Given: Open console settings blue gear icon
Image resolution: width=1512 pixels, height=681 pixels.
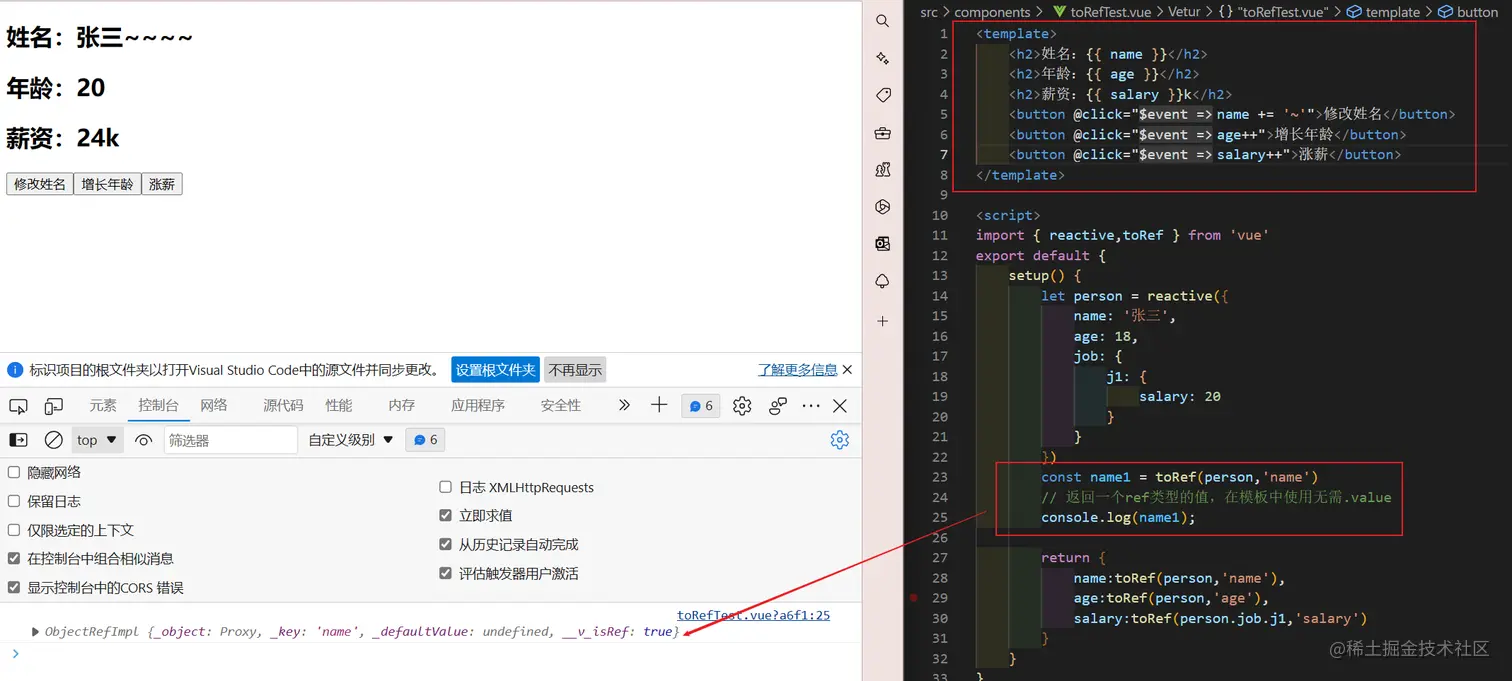Looking at the screenshot, I should coord(840,440).
